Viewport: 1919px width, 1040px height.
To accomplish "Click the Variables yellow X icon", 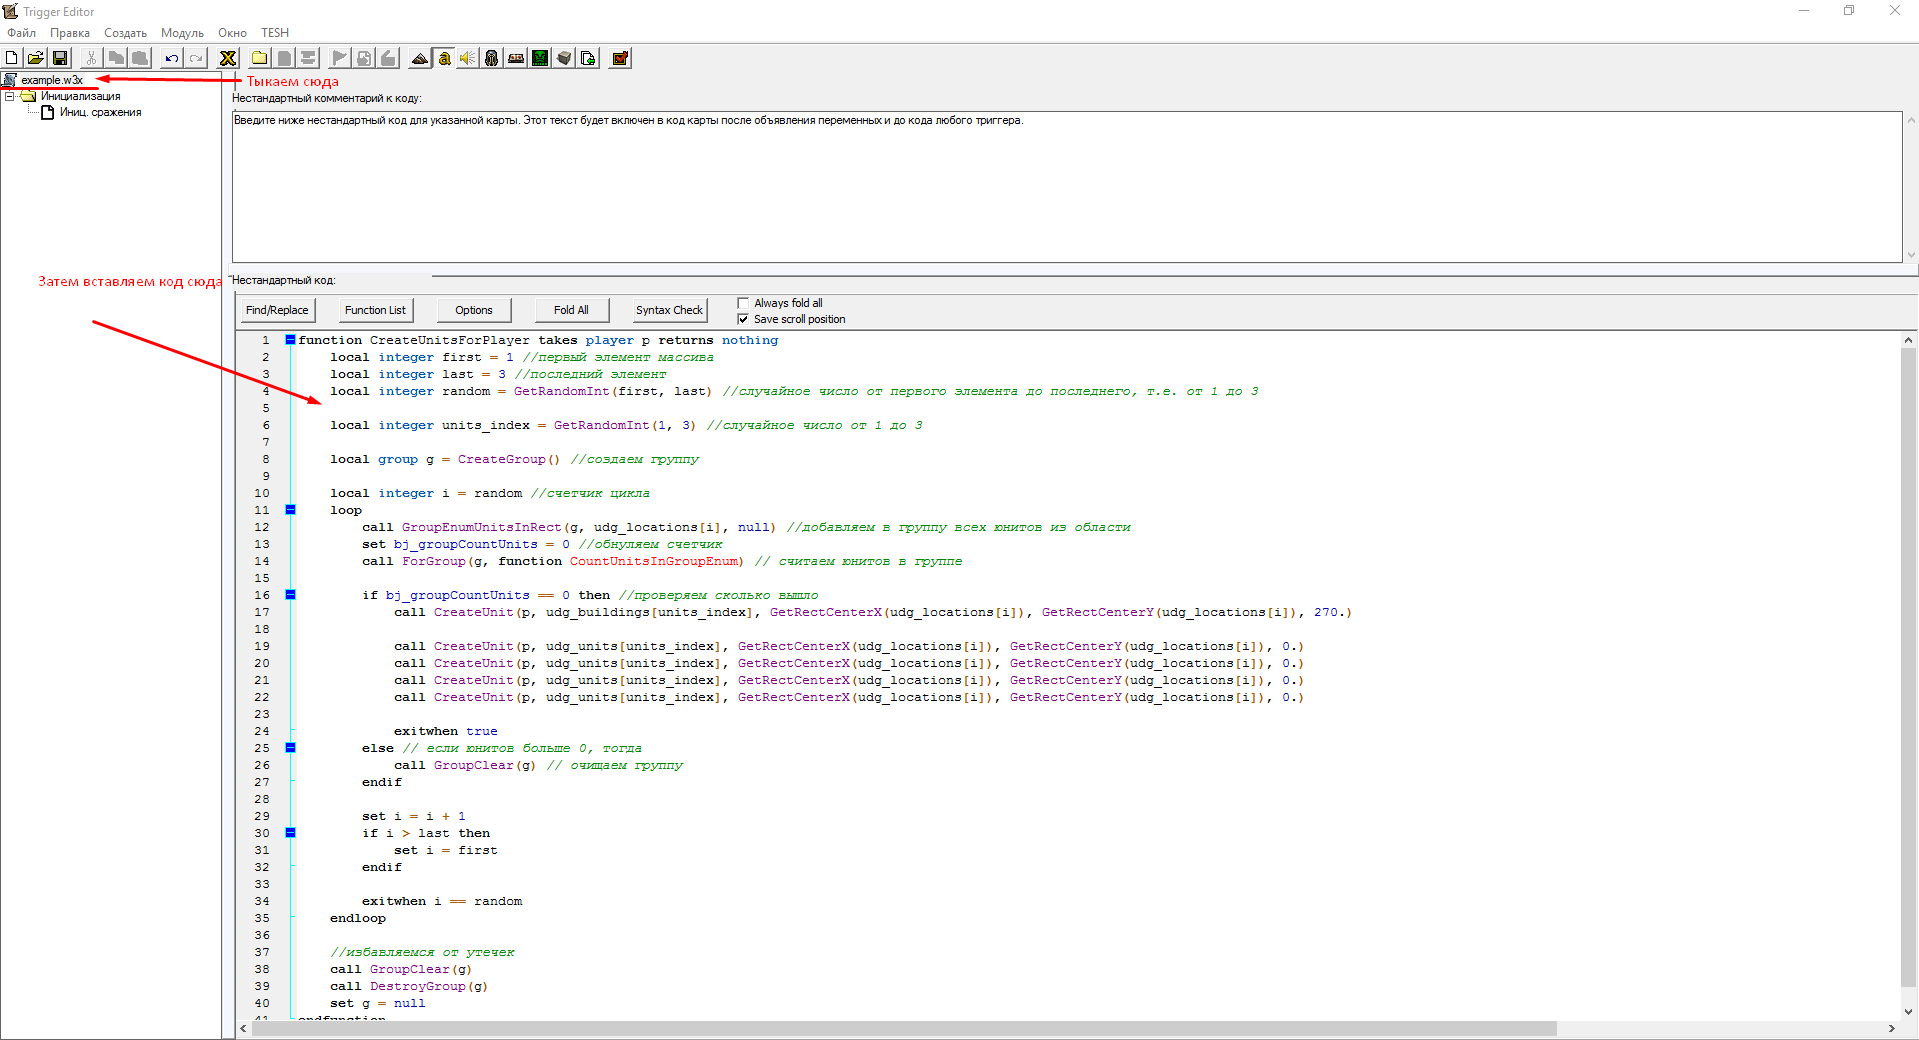I will (x=228, y=58).
